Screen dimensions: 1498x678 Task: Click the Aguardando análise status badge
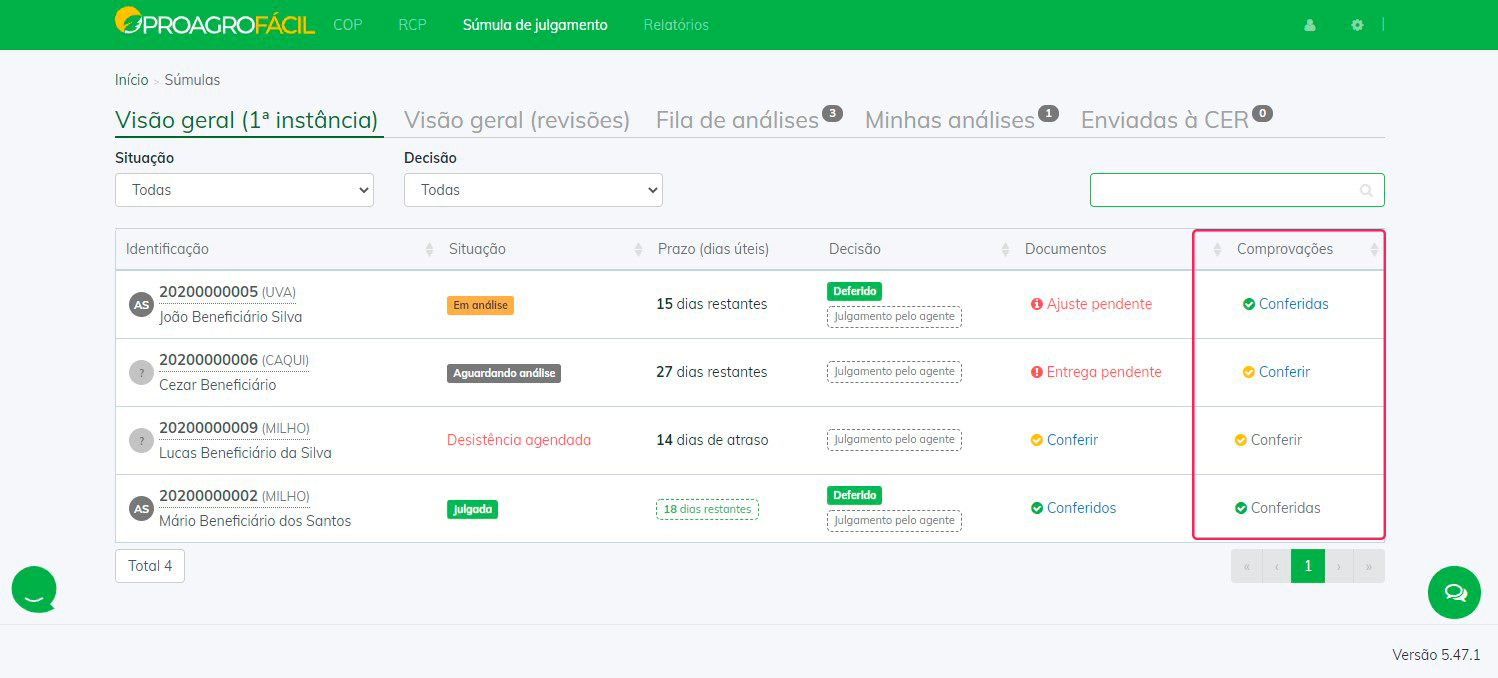[504, 373]
